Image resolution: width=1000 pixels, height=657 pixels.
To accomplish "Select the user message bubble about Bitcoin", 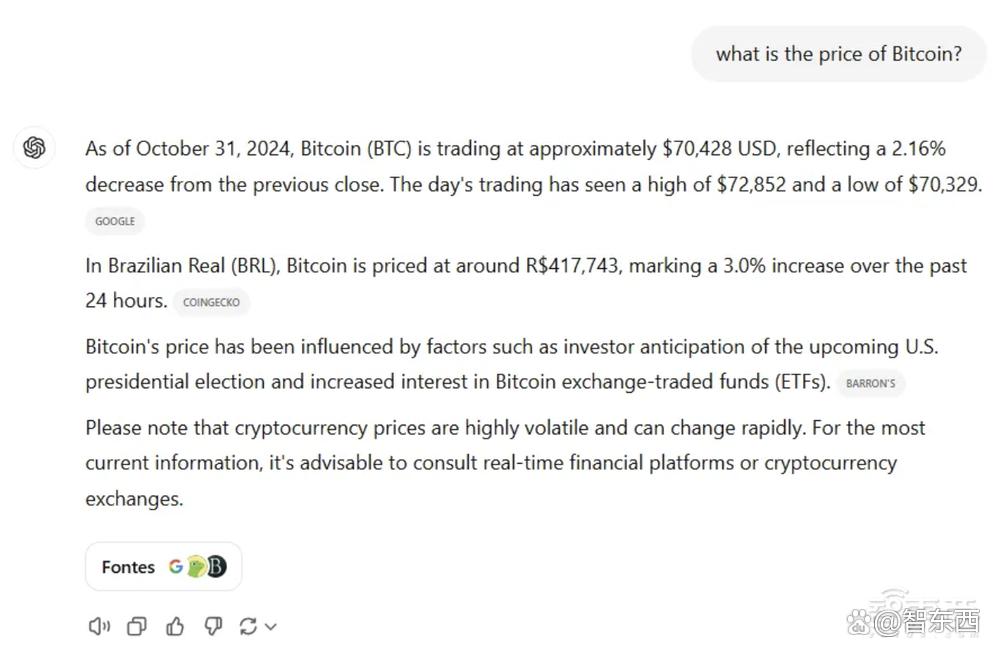I will [839, 54].
